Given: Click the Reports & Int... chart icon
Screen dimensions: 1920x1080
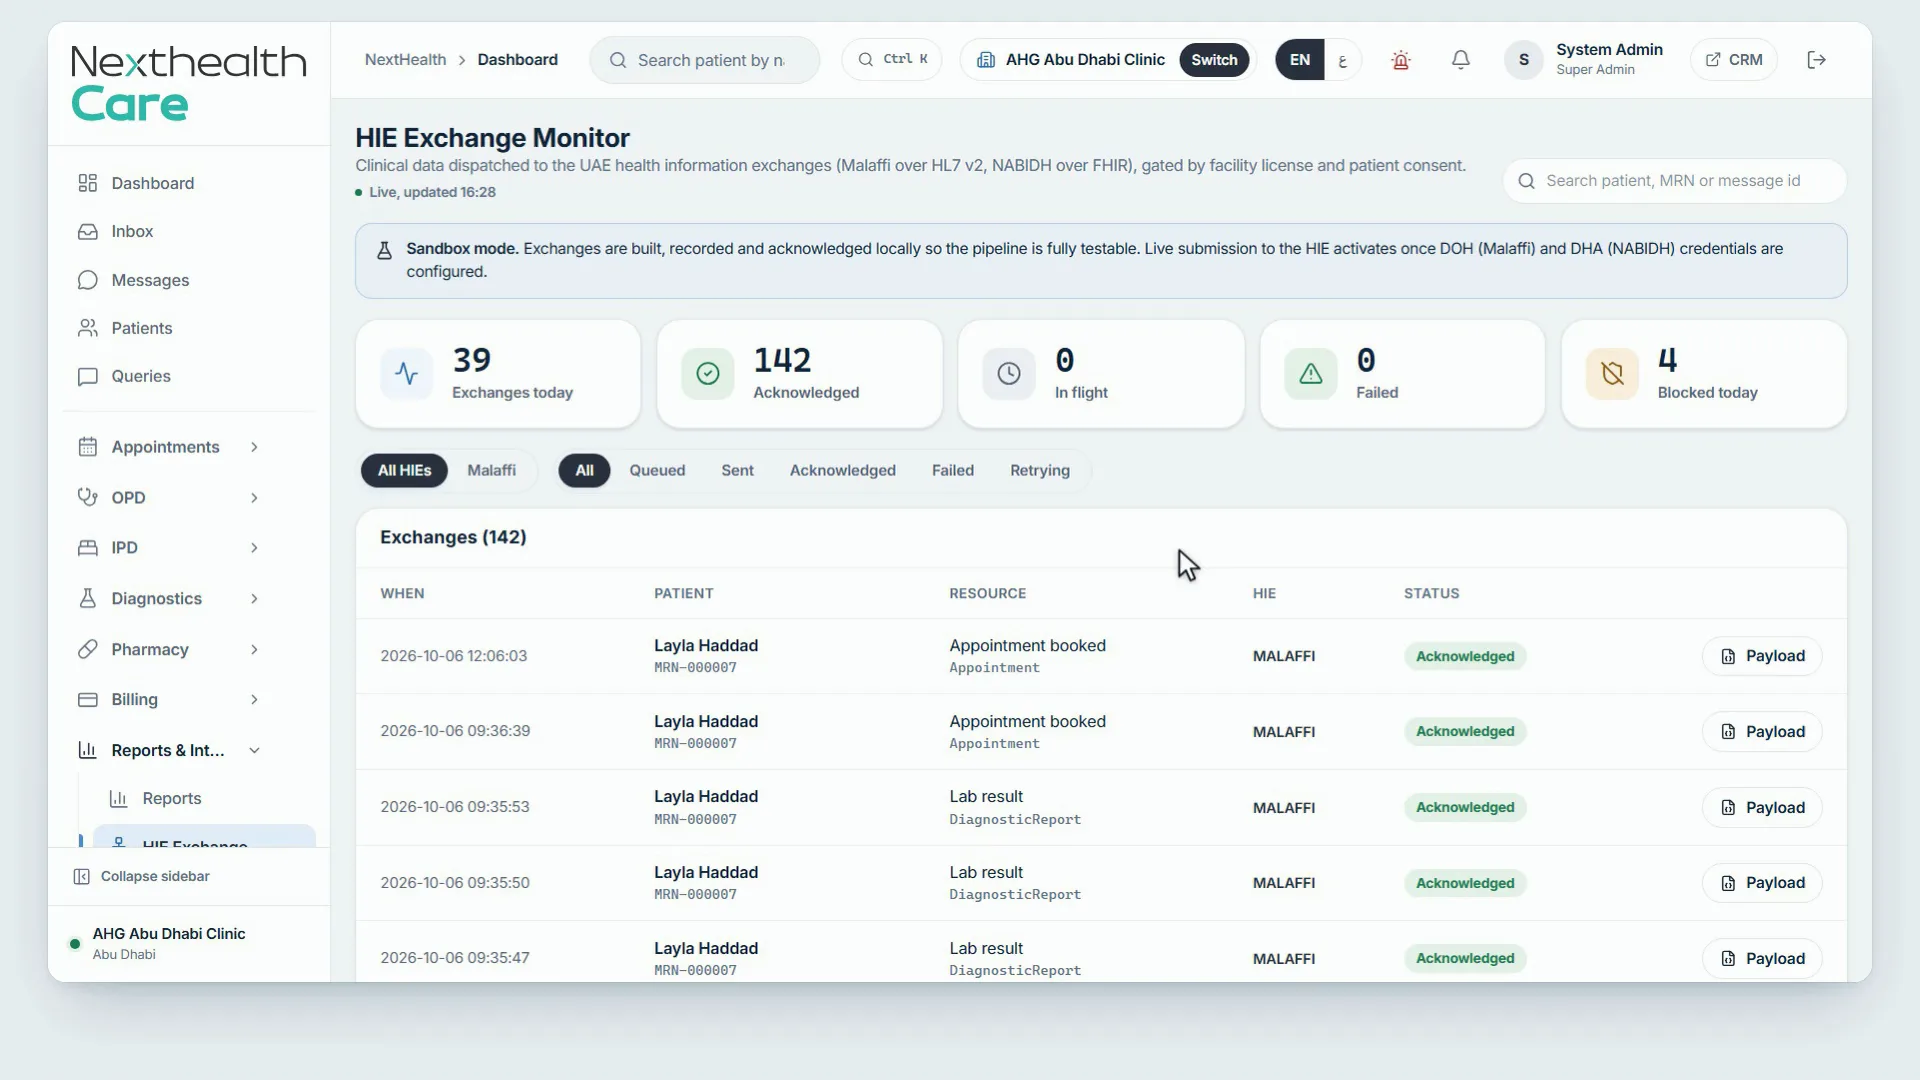Looking at the screenshot, I should click(x=88, y=750).
